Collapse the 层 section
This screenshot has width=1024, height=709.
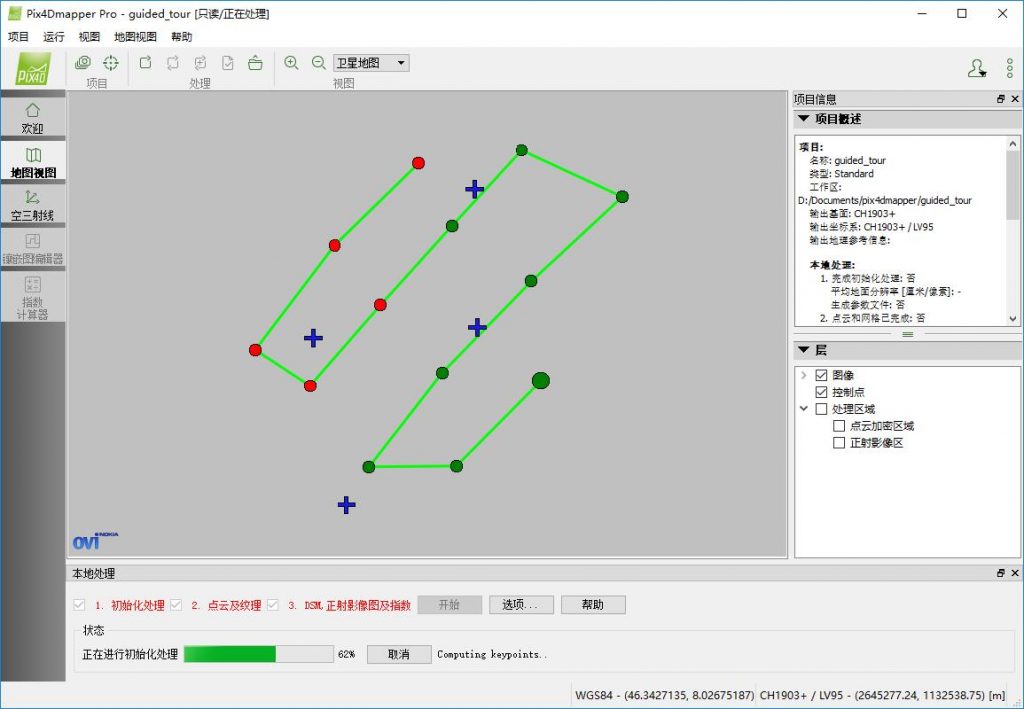(x=804, y=350)
